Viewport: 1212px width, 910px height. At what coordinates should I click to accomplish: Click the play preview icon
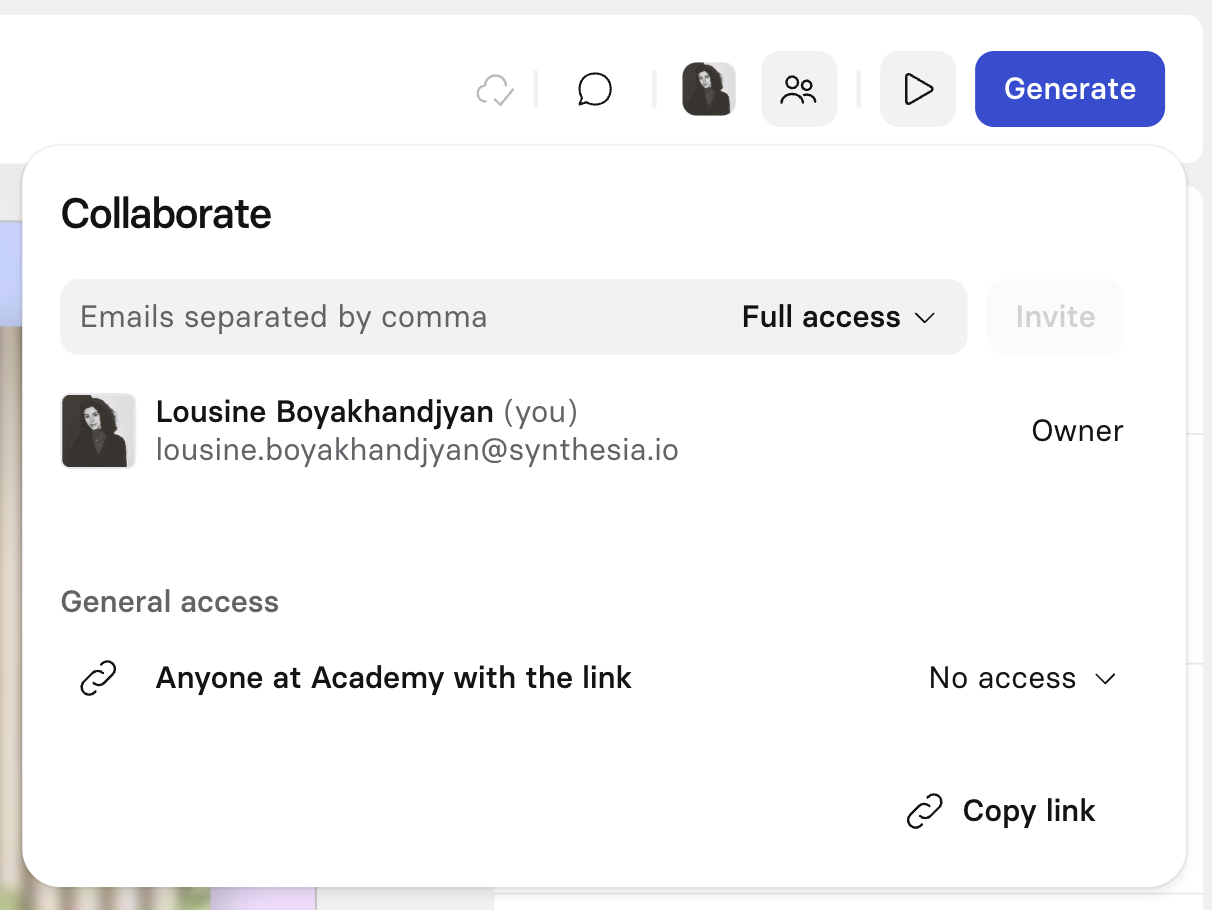click(917, 89)
